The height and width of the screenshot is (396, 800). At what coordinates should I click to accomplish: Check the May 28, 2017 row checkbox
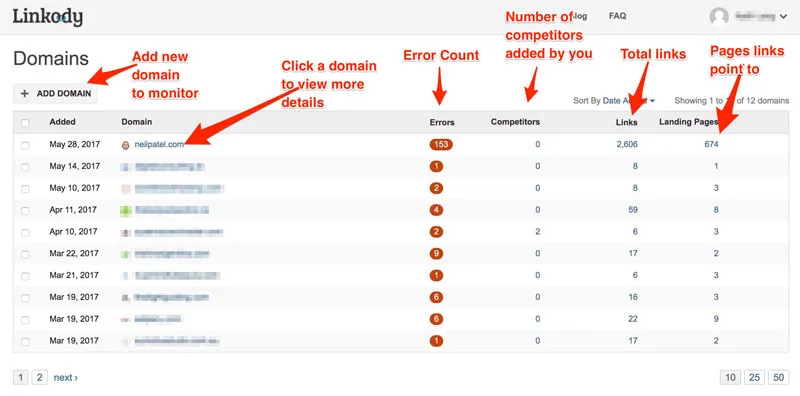point(25,145)
